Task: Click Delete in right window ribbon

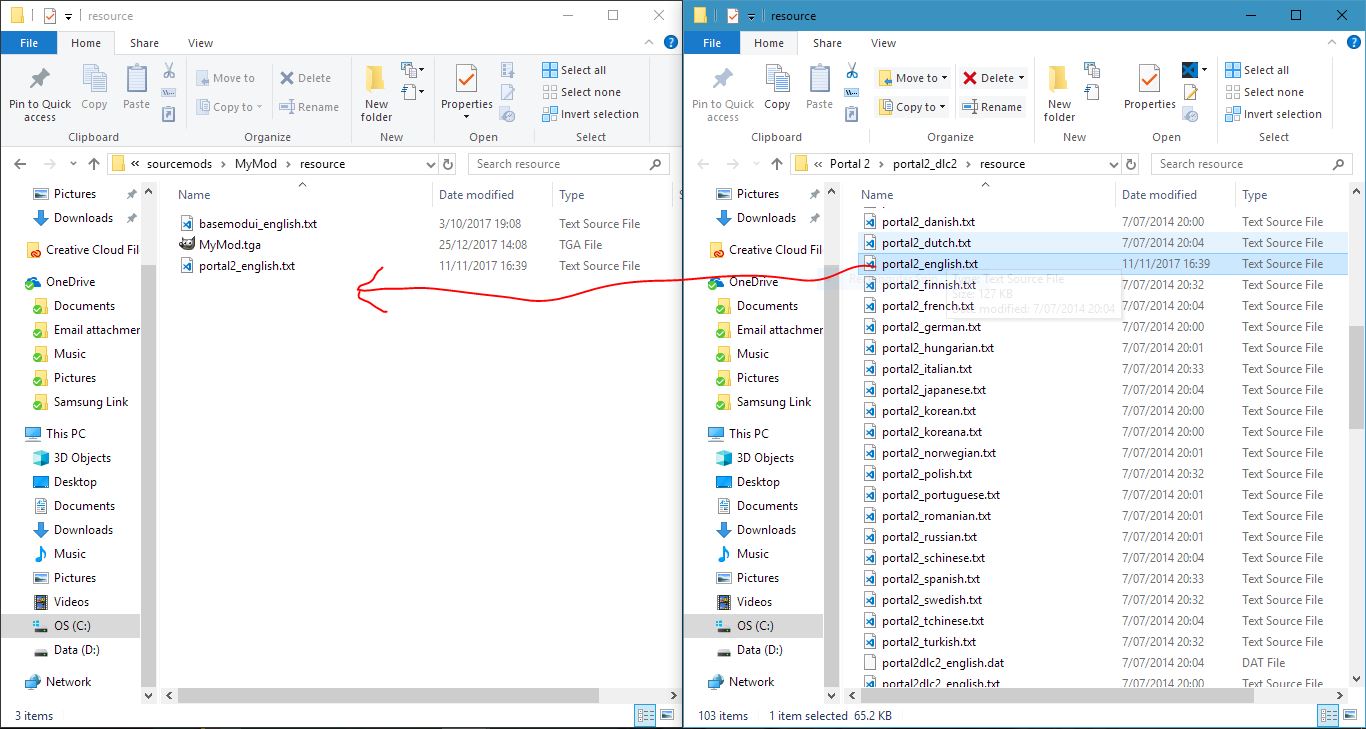Action: pos(988,78)
